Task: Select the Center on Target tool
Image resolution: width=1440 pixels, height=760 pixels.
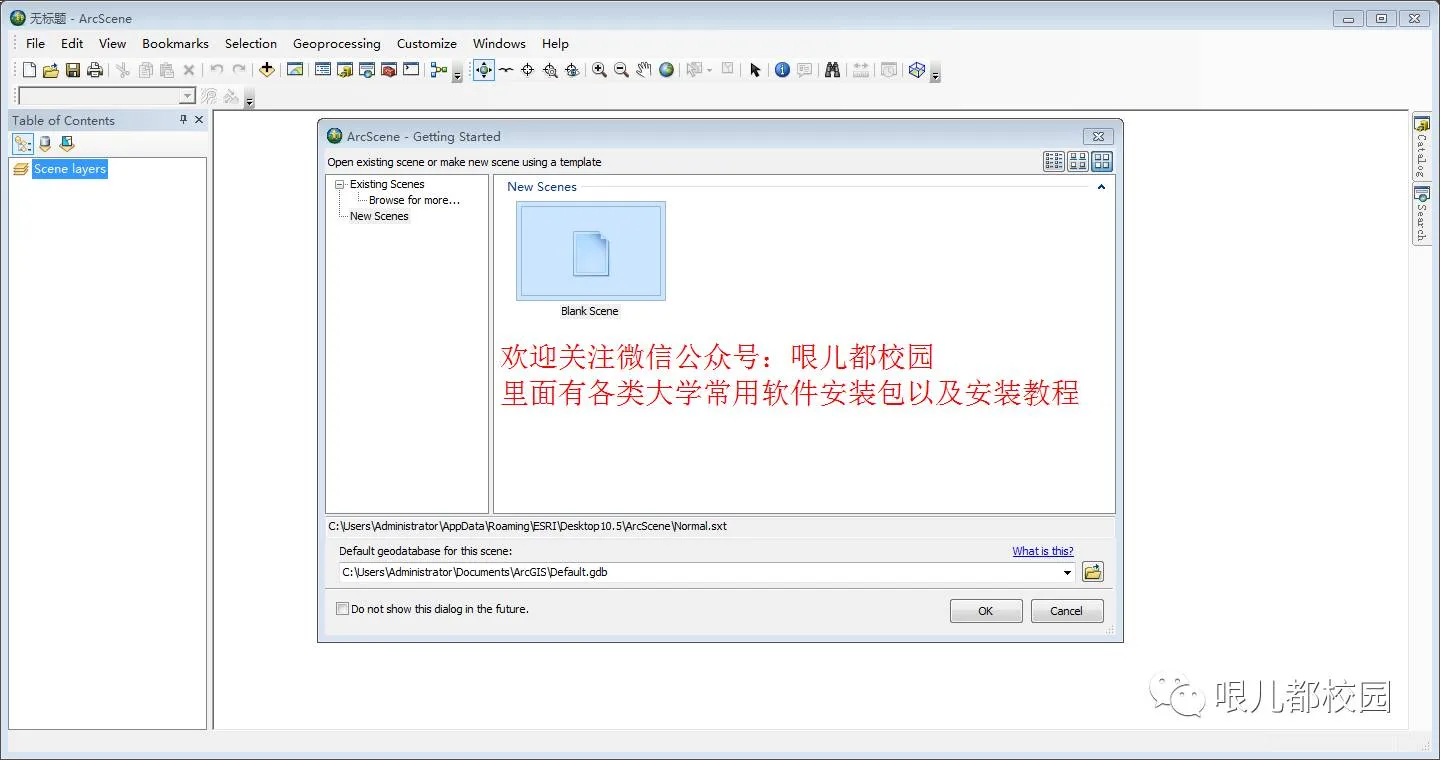Action: click(x=528, y=70)
